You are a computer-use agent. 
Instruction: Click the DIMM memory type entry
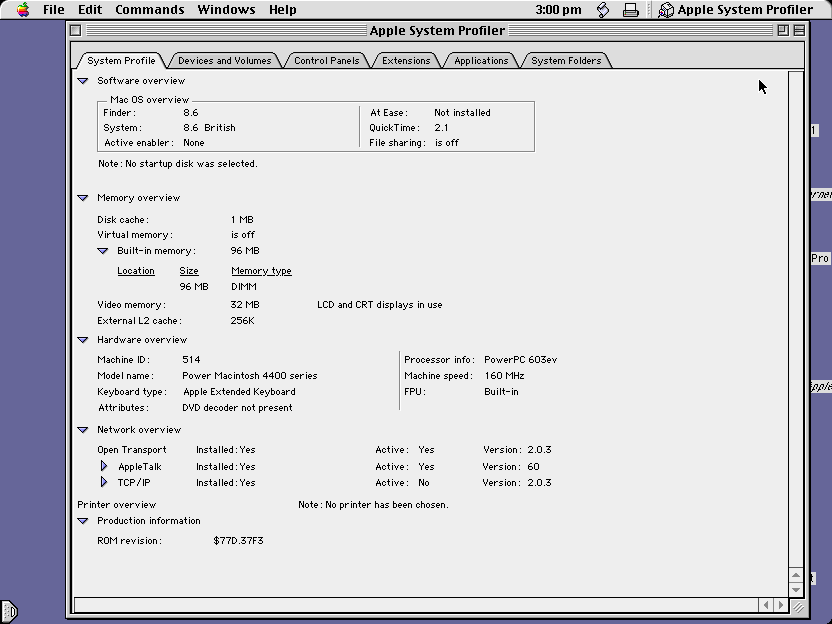coord(244,287)
